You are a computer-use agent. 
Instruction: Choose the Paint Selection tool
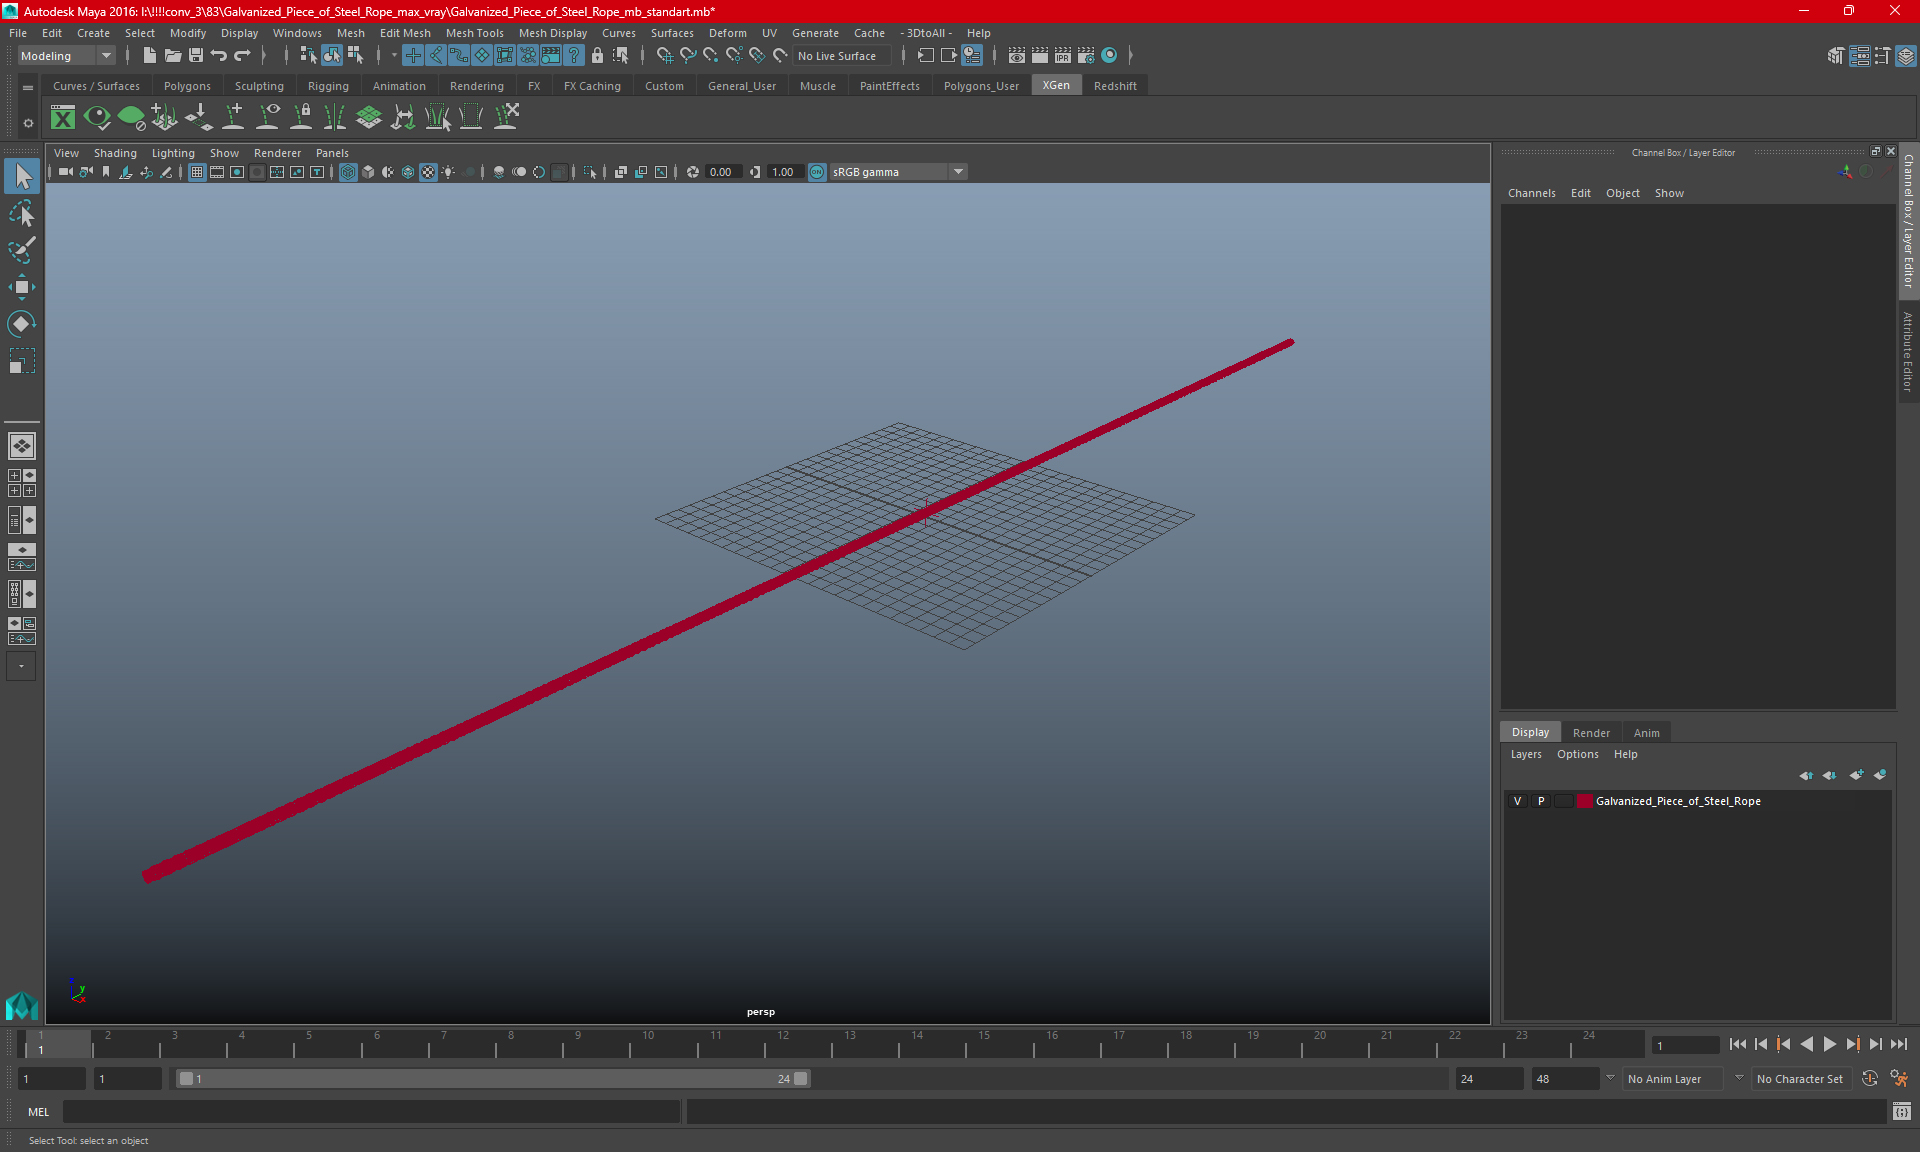click(21, 250)
